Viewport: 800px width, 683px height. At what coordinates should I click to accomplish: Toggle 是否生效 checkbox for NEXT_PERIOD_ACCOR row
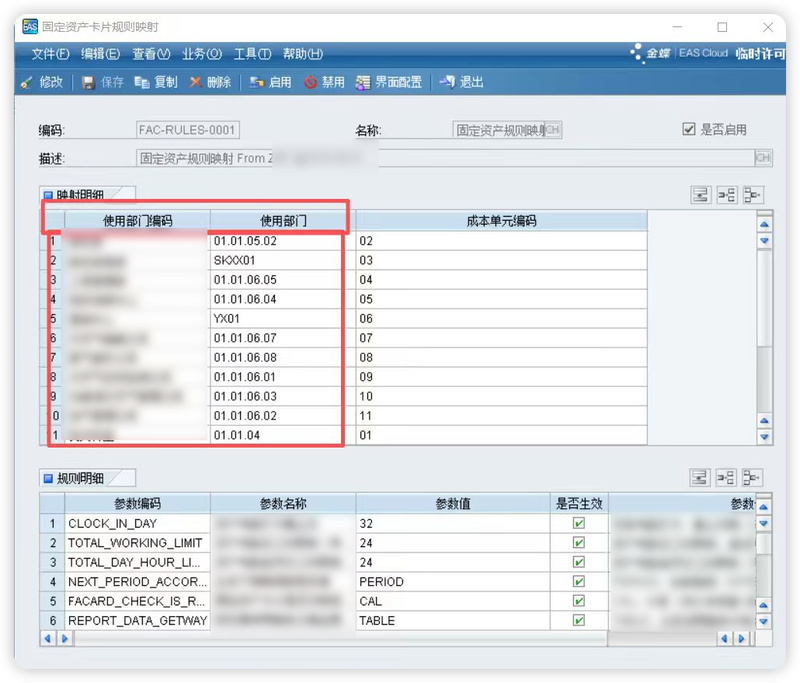(579, 581)
